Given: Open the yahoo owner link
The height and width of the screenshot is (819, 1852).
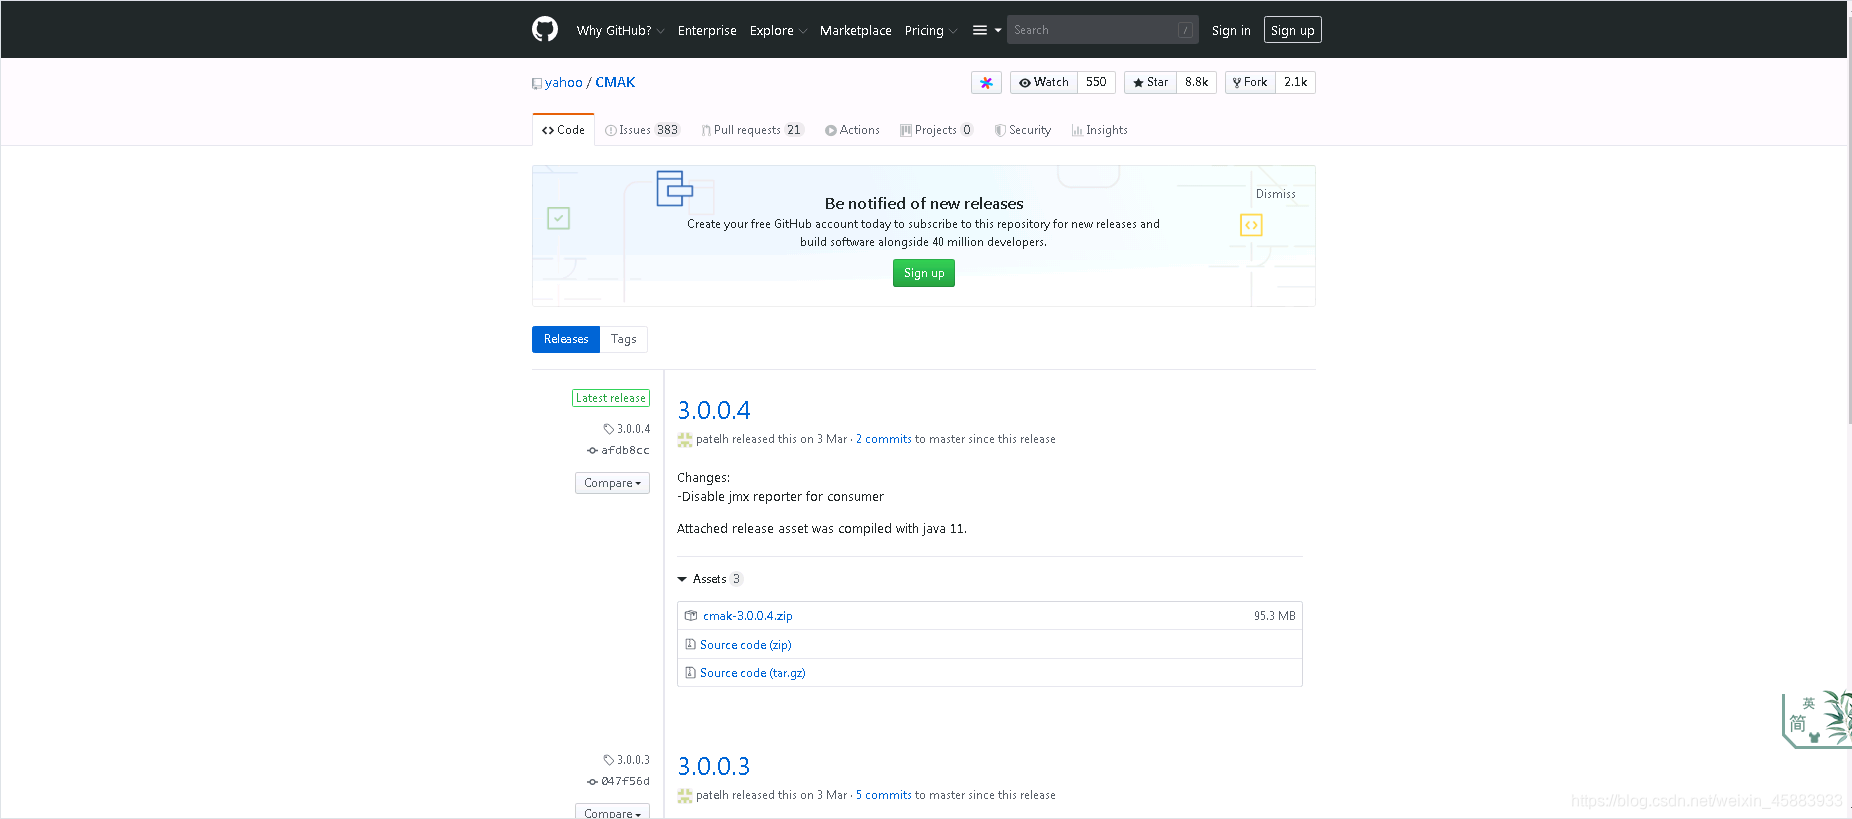Looking at the screenshot, I should [x=564, y=83].
